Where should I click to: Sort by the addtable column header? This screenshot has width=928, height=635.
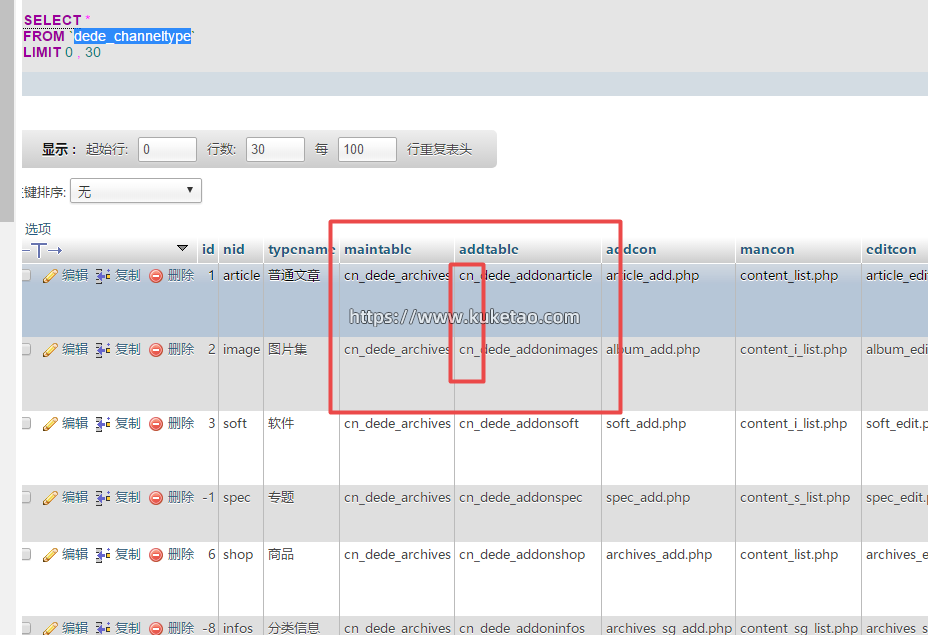tap(489, 249)
